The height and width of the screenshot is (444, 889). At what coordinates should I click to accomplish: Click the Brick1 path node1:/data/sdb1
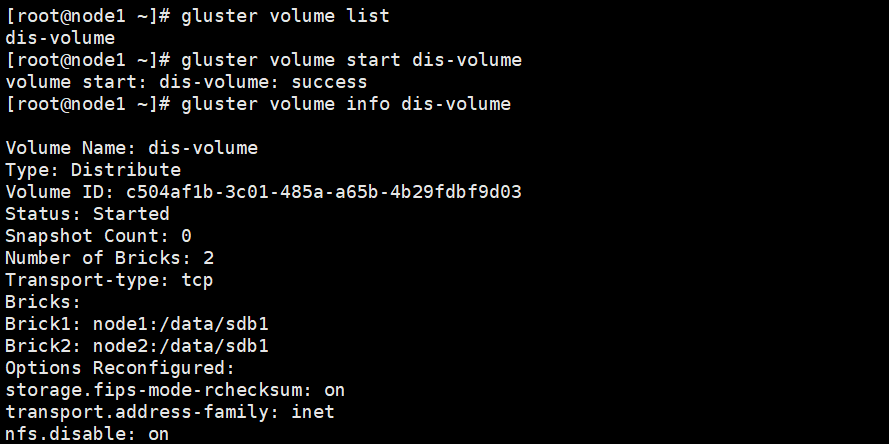pyautogui.click(x=180, y=324)
